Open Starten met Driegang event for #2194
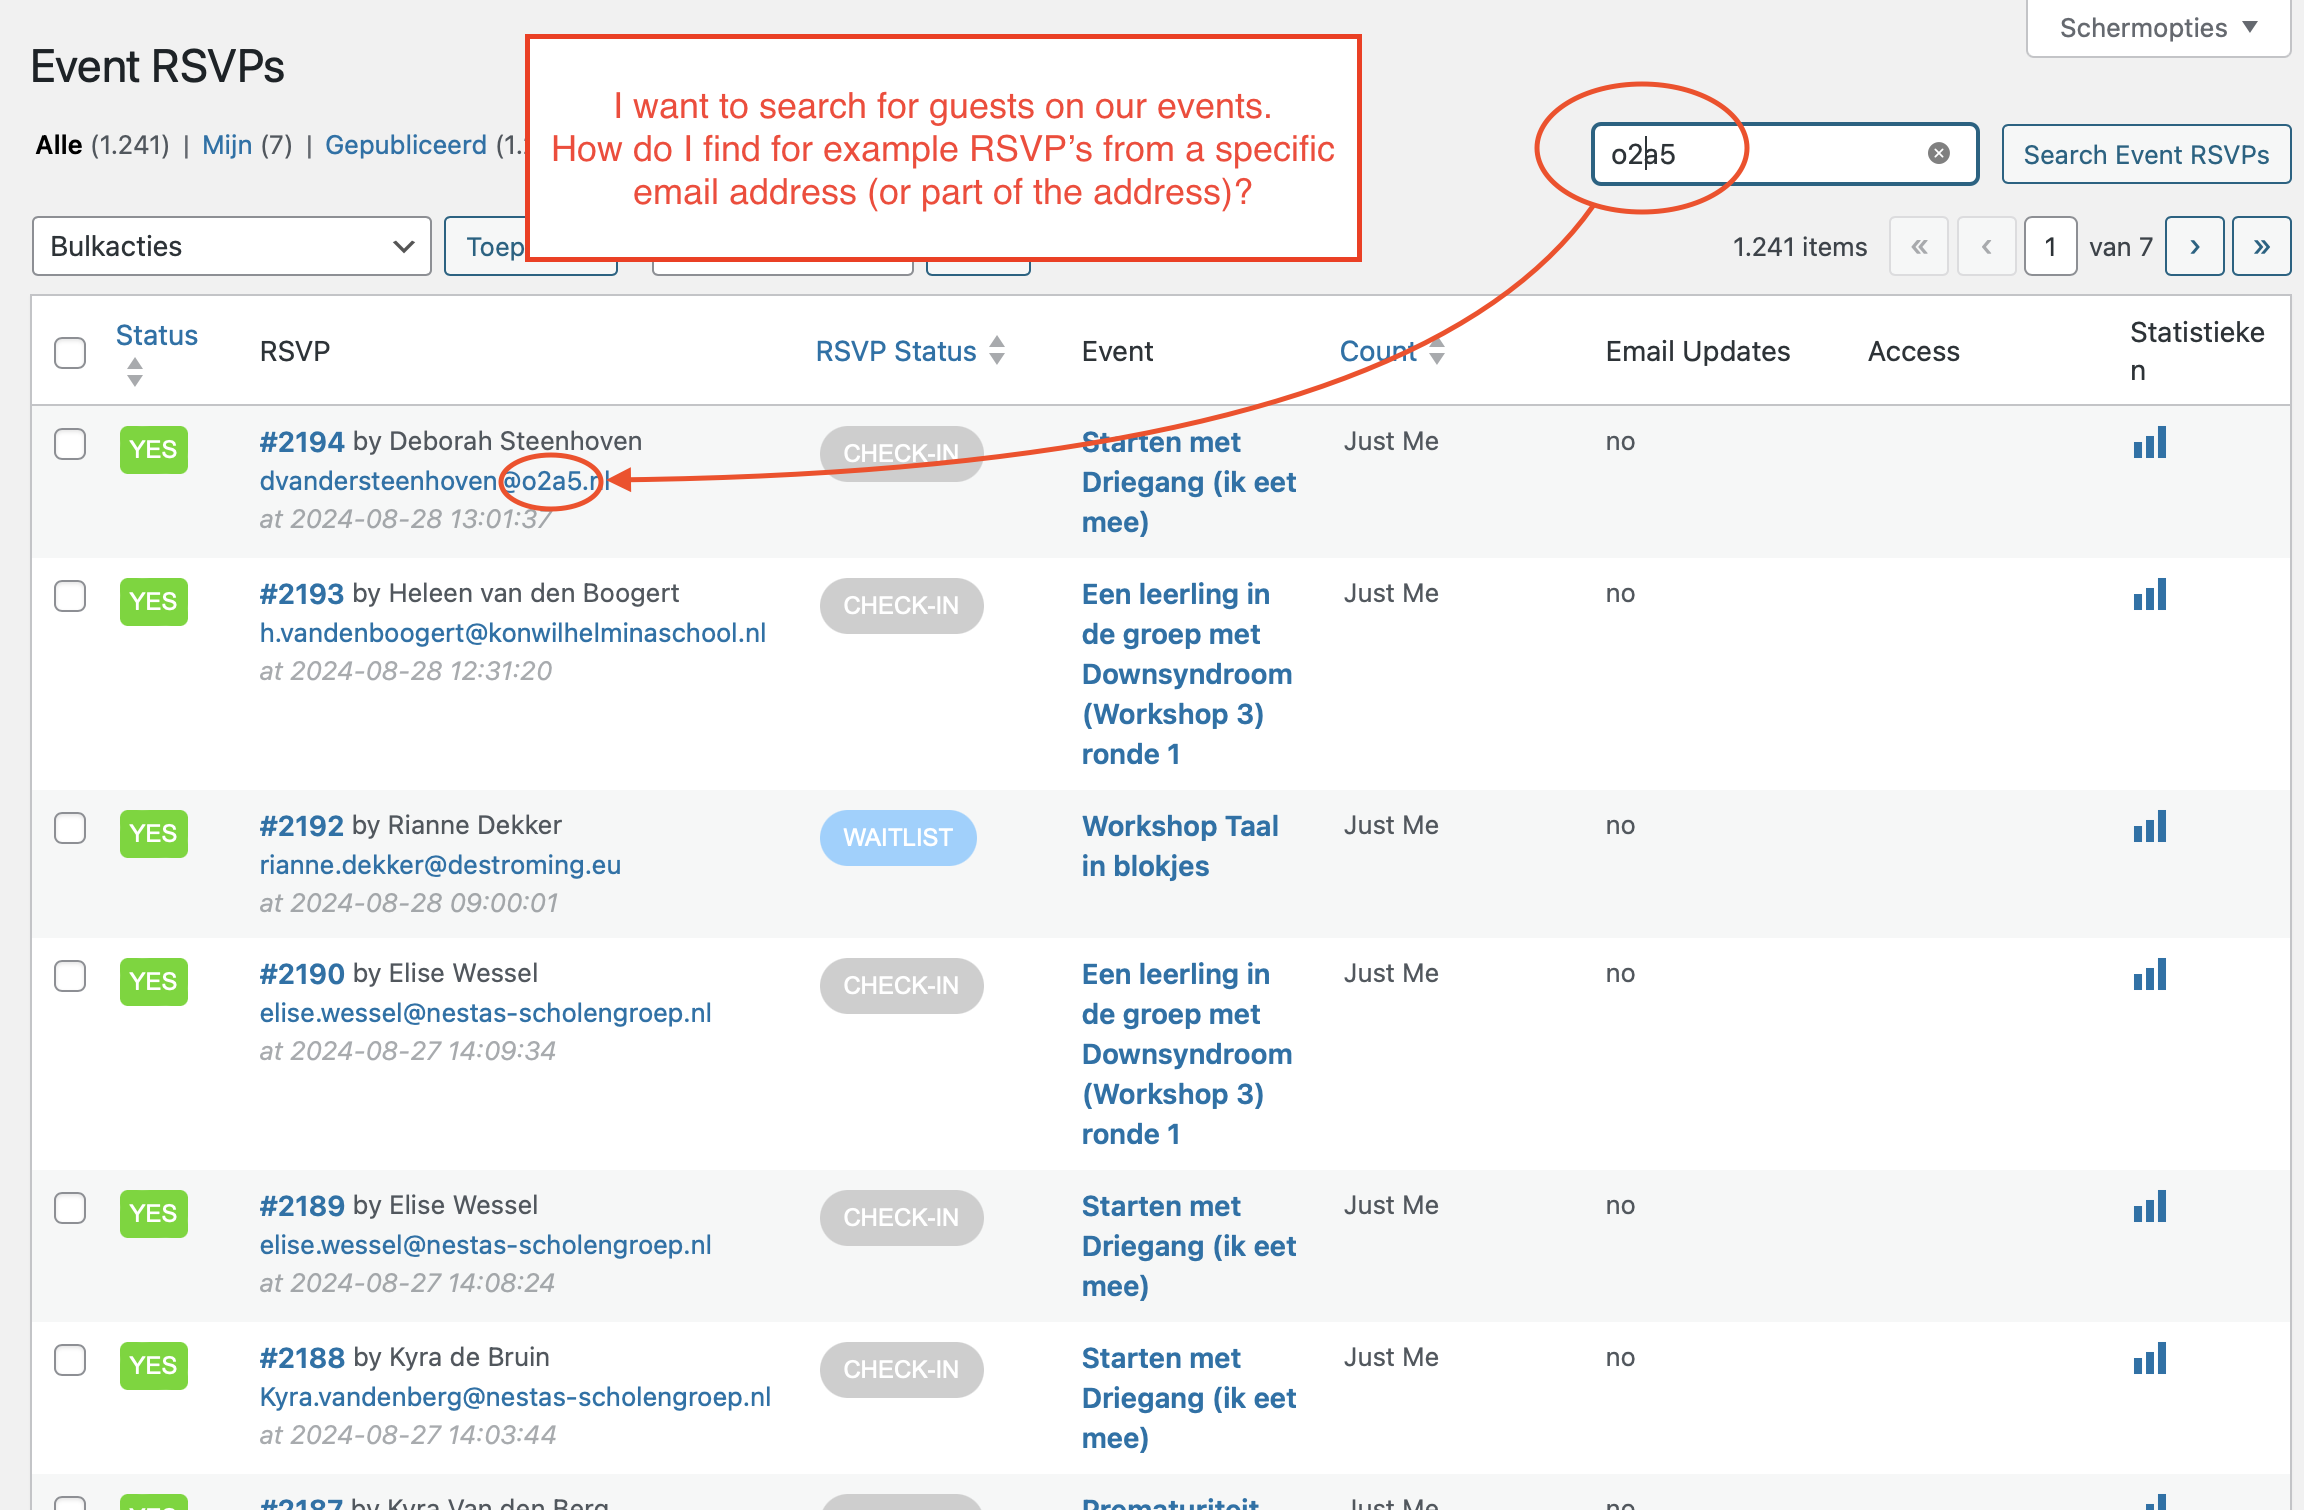The width and height of the screenshot is (2304, 1510). (1188, 482)
